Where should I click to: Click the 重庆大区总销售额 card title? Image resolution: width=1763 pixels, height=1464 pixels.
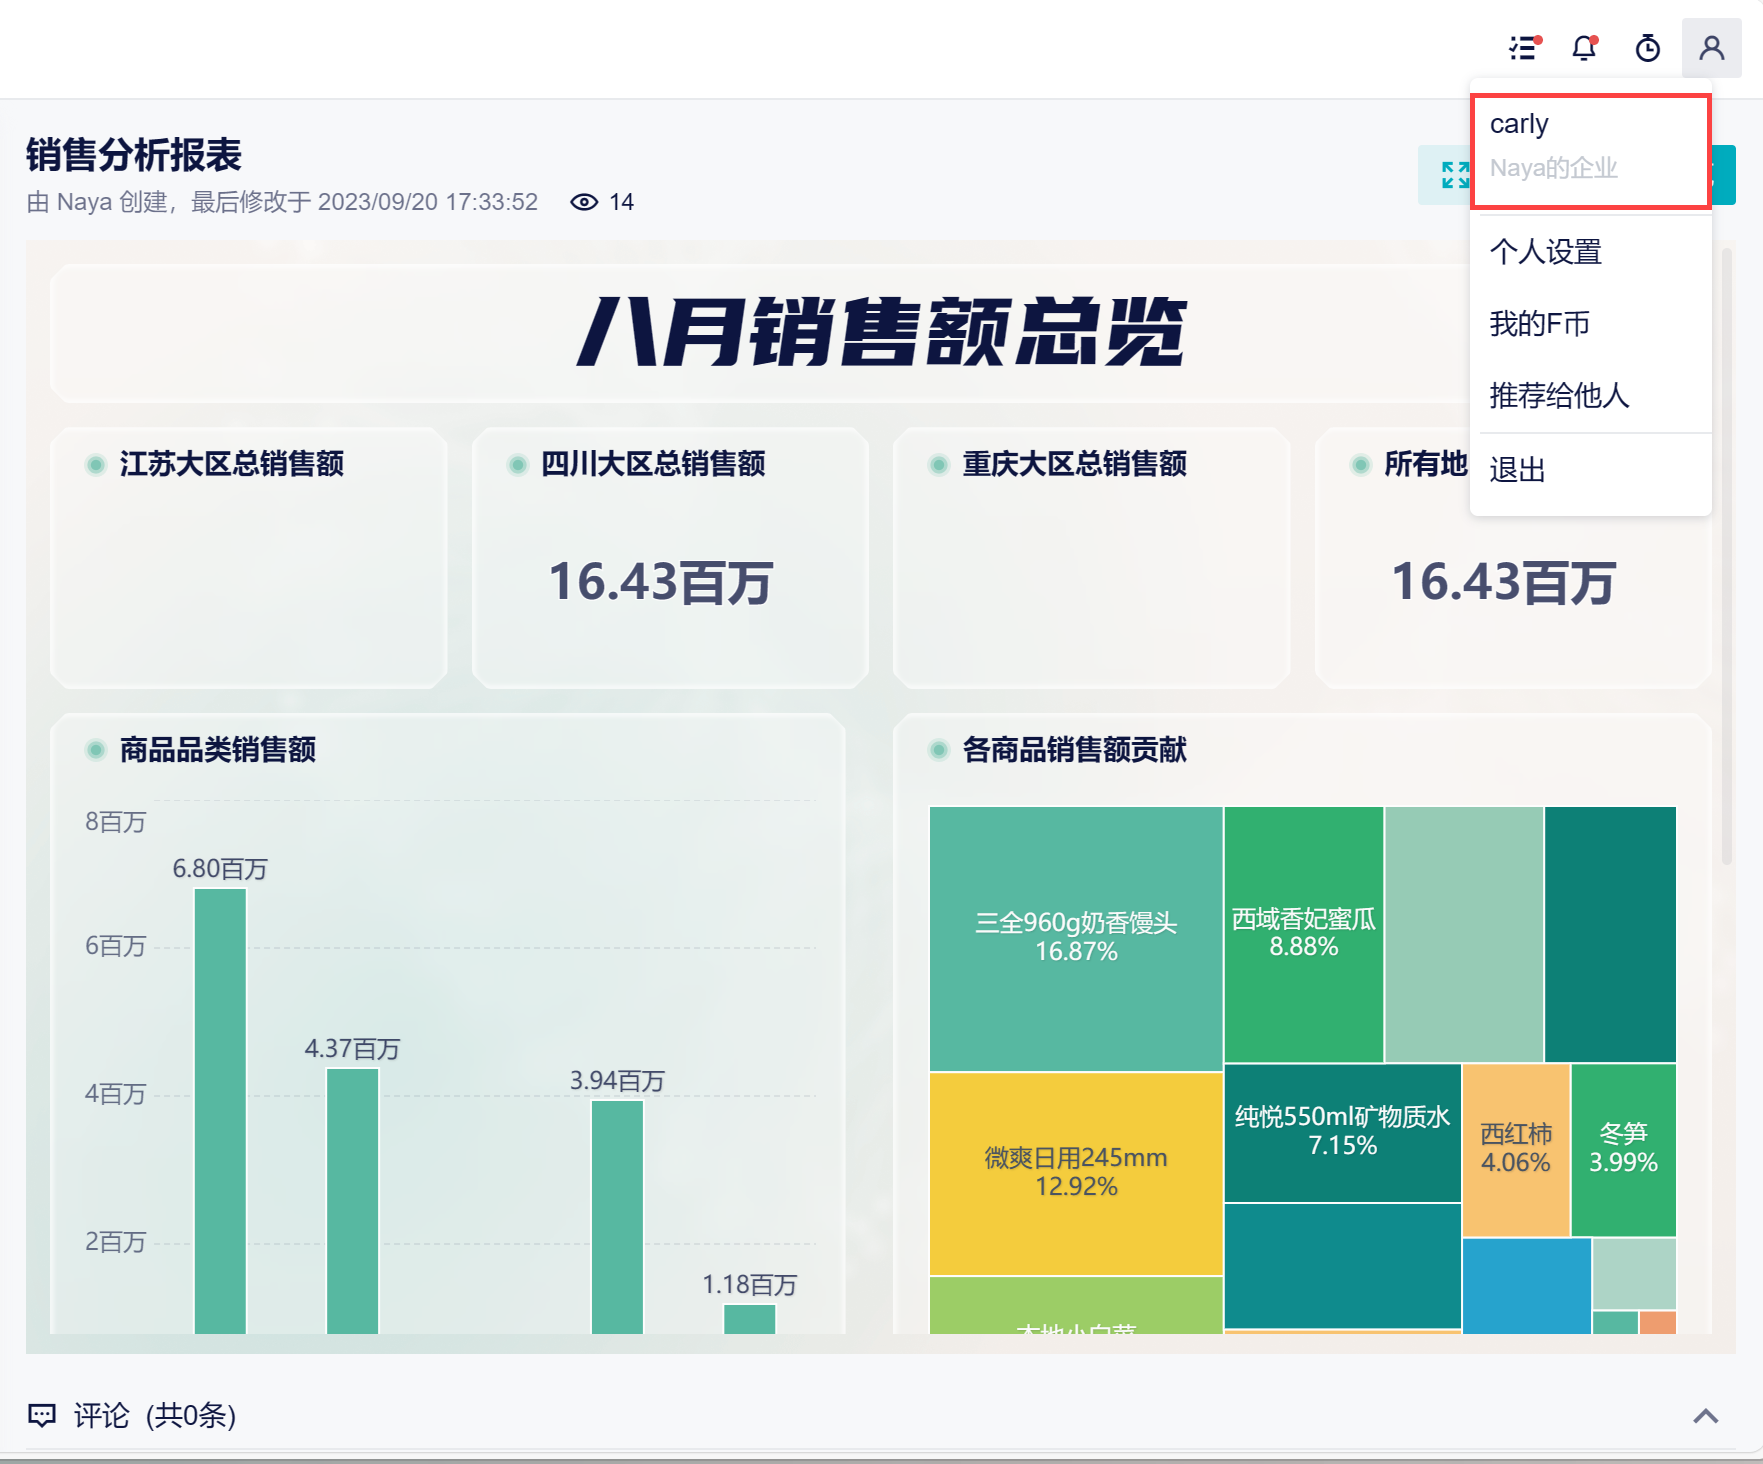(x=1075, y=464)
